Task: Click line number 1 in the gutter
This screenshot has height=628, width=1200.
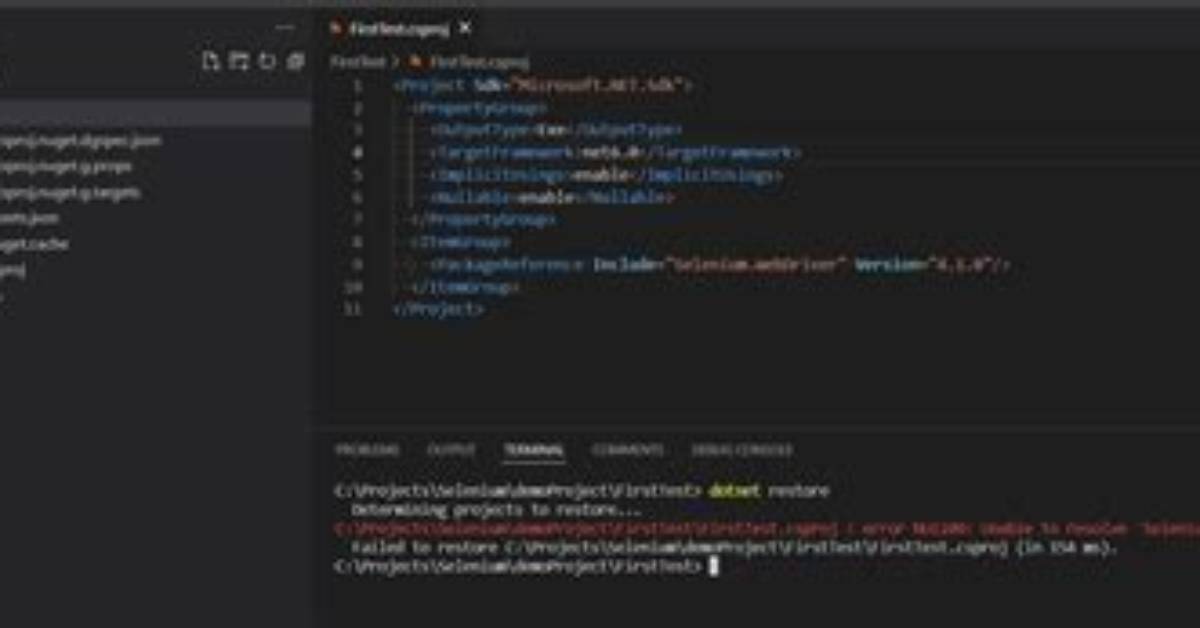Action: coord(358,86)
